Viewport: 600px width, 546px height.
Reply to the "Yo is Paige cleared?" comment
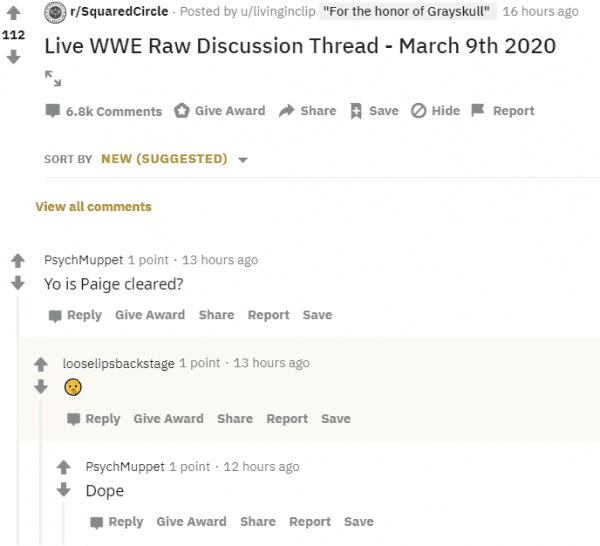tap(75, 315)
